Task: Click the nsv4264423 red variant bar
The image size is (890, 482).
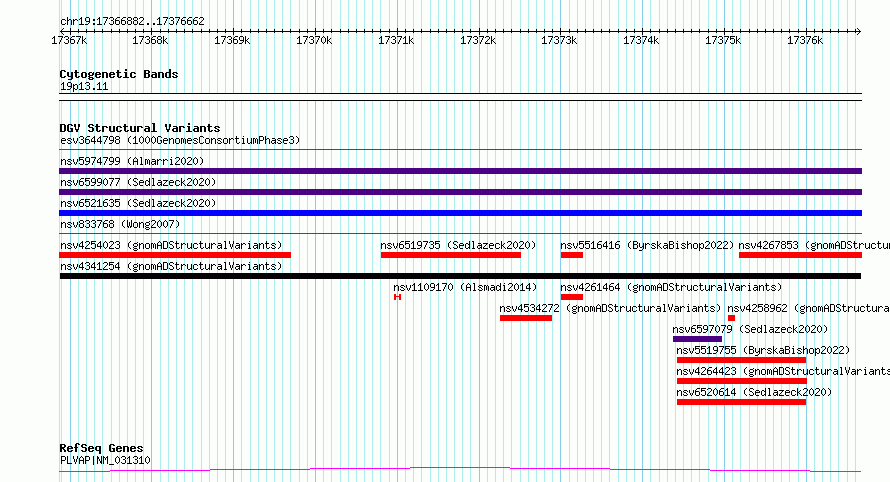Action: point(742,381)
